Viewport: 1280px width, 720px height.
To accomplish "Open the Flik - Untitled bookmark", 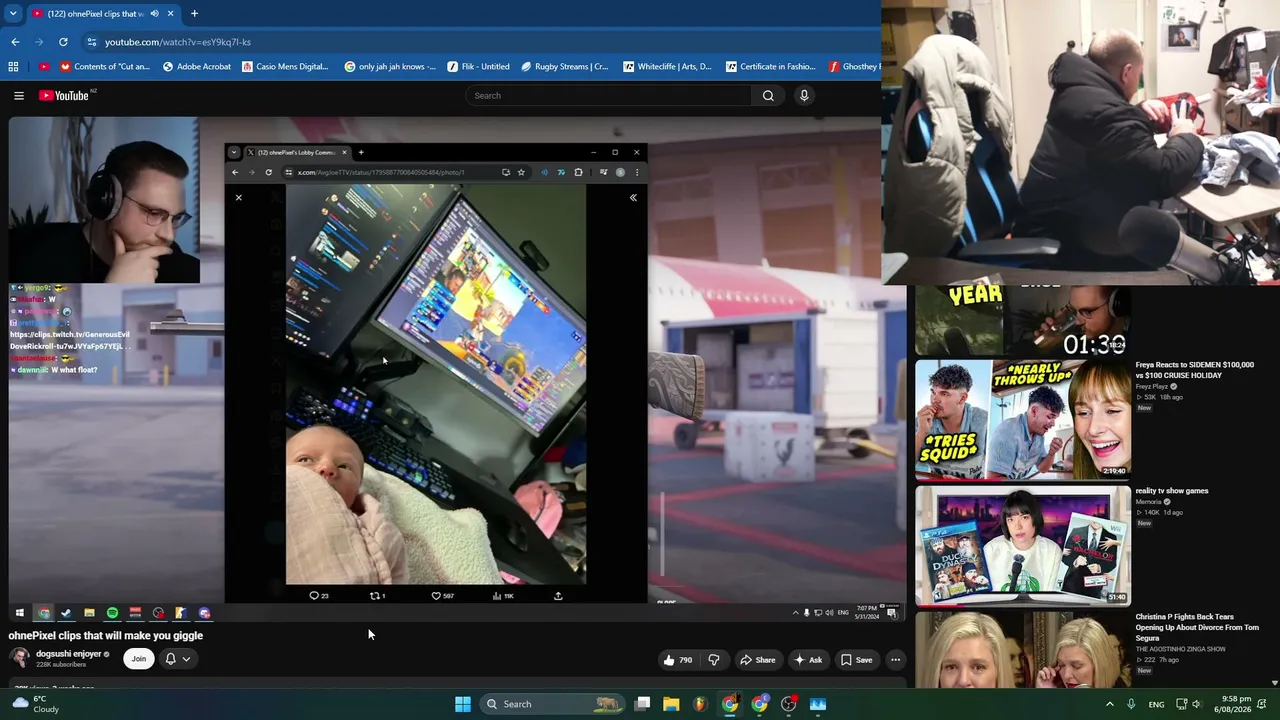I will pyautogui.click(x=478, y=67).
